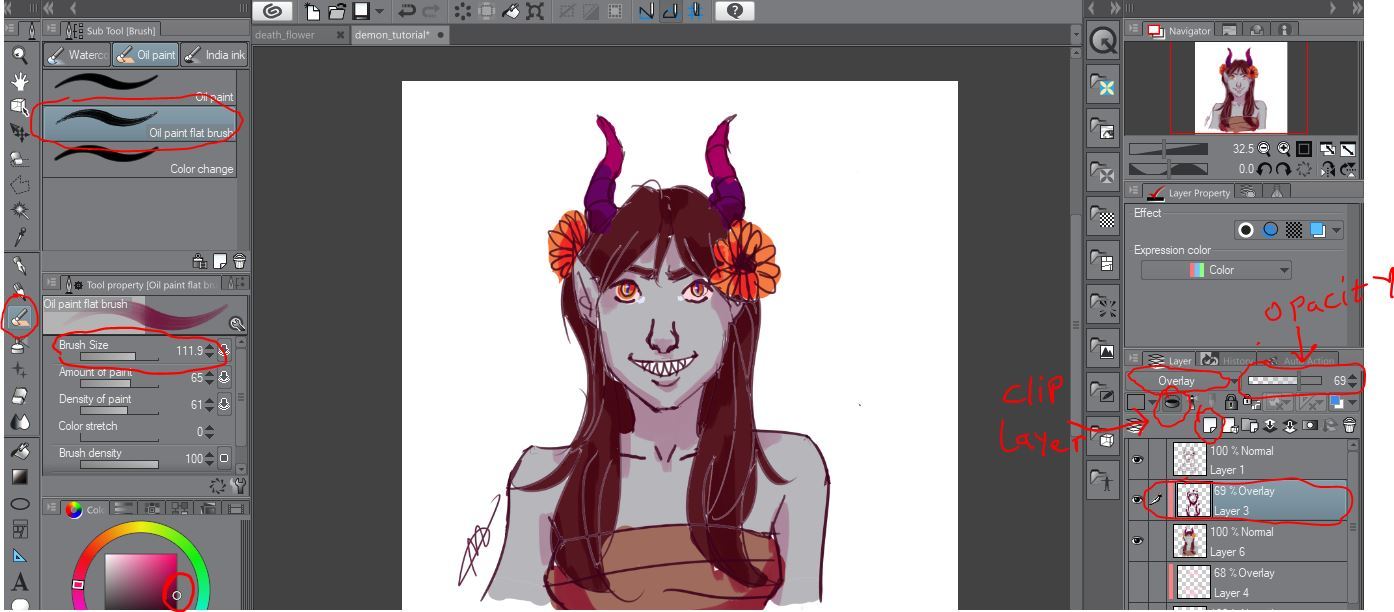
Task: Switch to the death_flower document tab
Action: [x=286, y=34]
